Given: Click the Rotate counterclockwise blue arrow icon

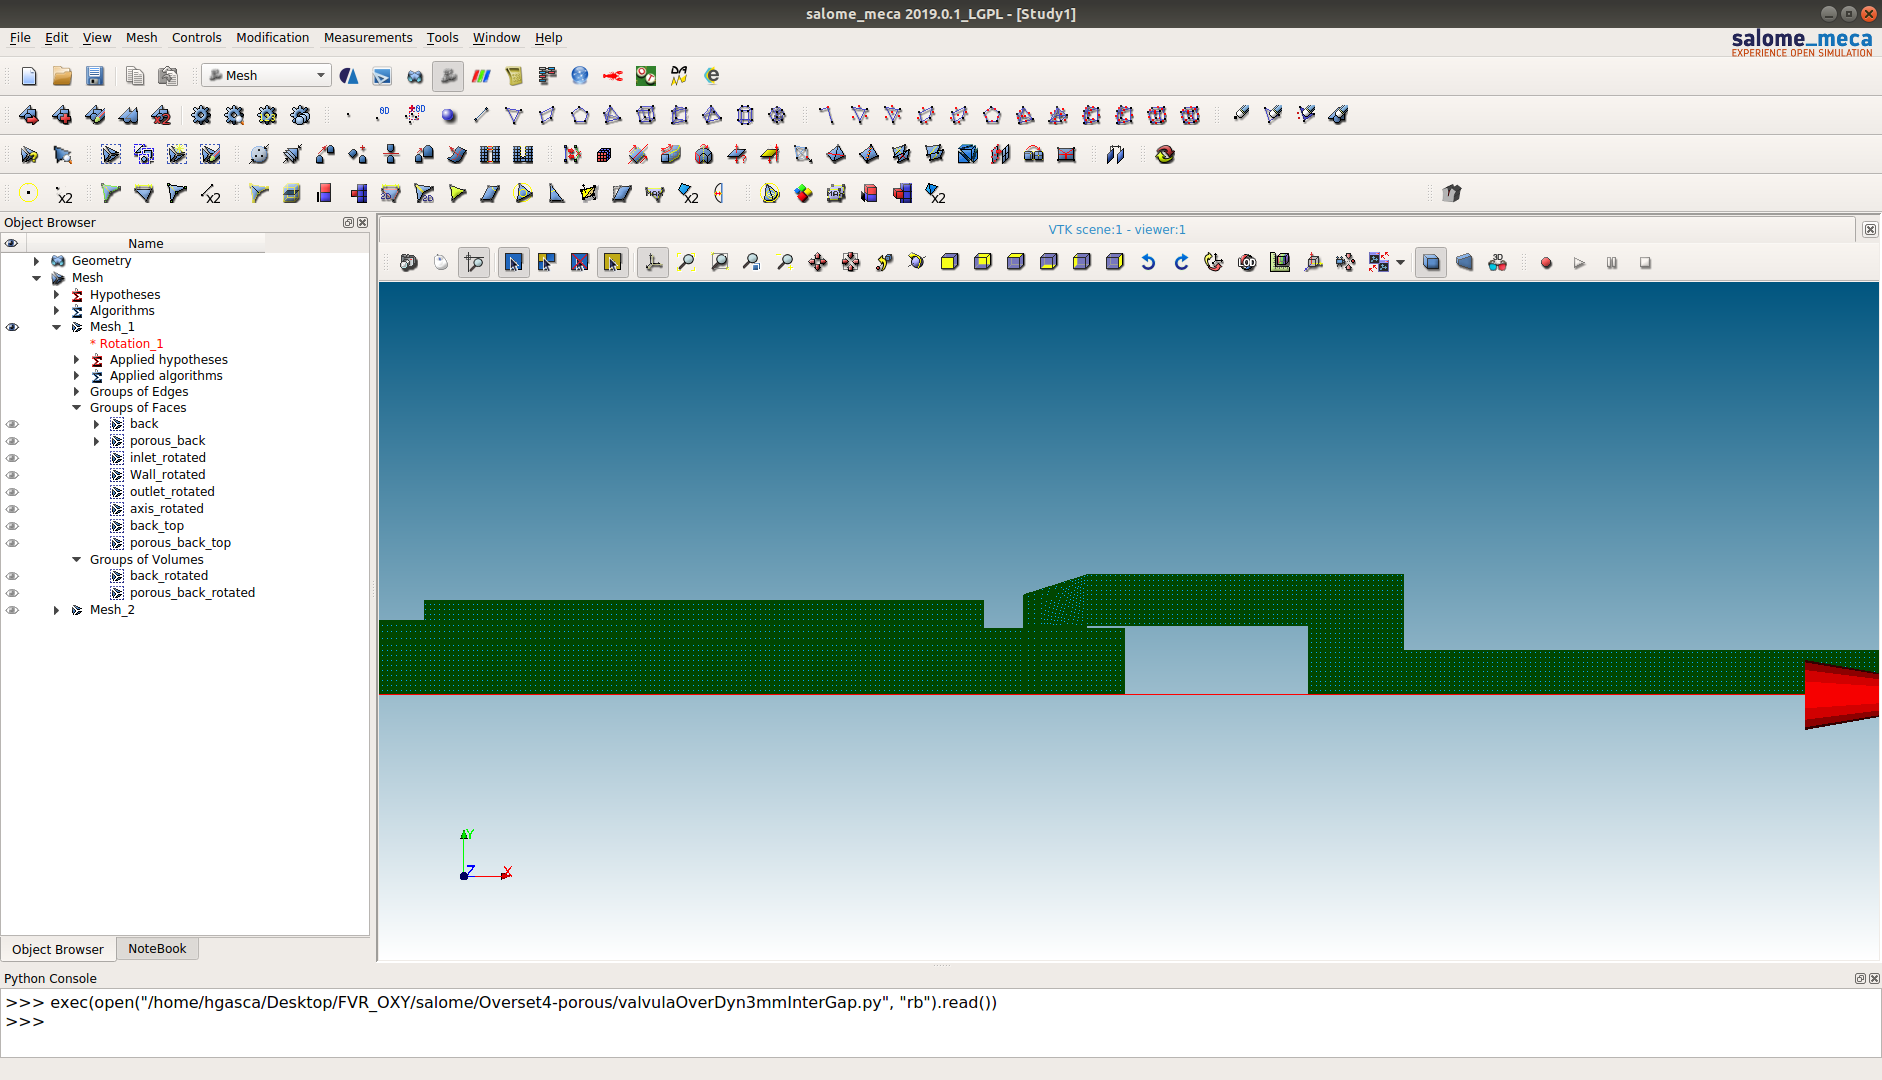Looking at the screenshot, I should point(1148,263).
